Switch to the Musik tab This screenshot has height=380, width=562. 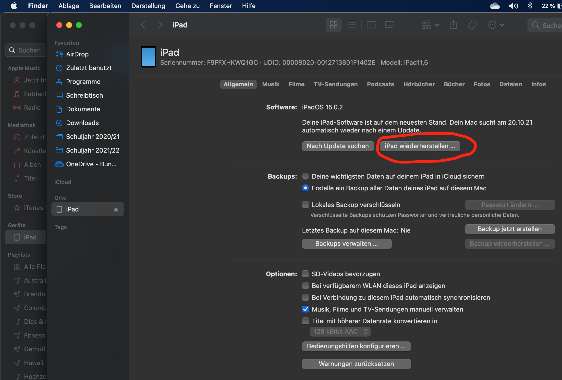pos(271,84)
